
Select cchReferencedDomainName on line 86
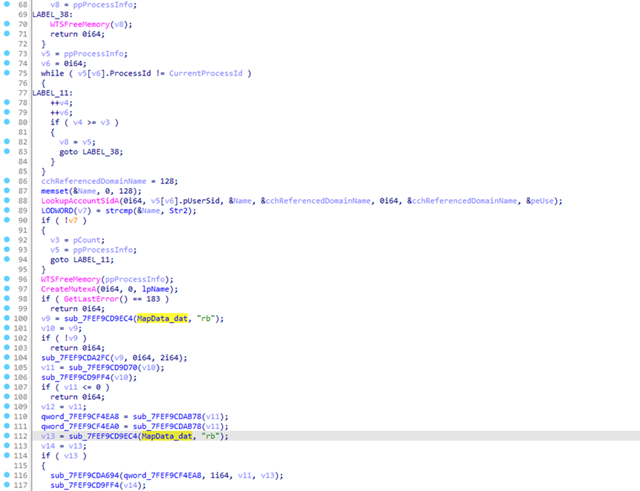93,181
